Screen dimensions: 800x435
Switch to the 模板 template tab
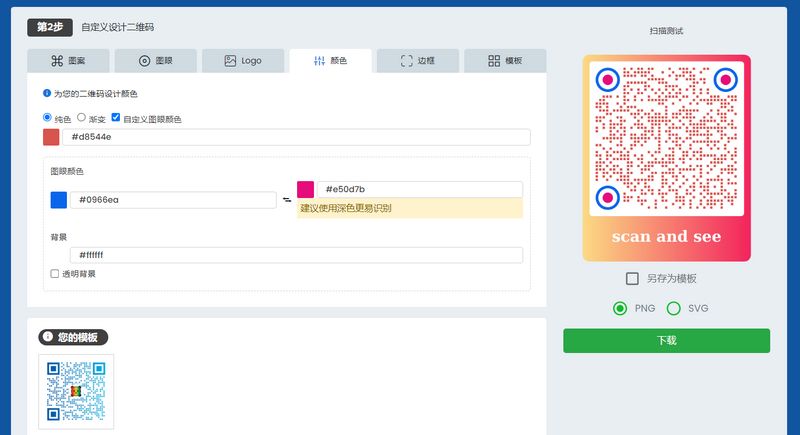click(505, 61)
